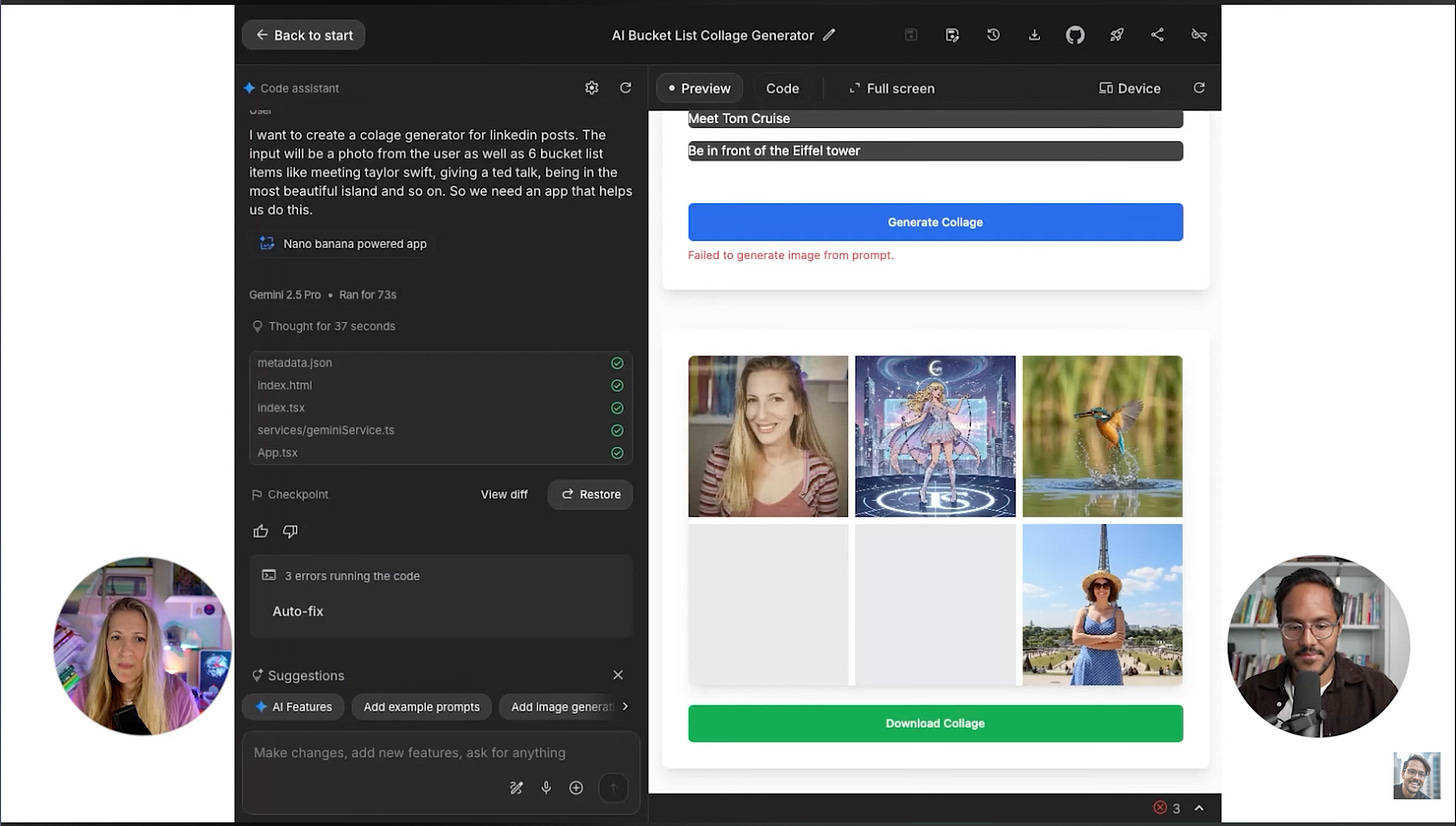
Task: Open Code assistant settings gear
Action: pos(592,88)
